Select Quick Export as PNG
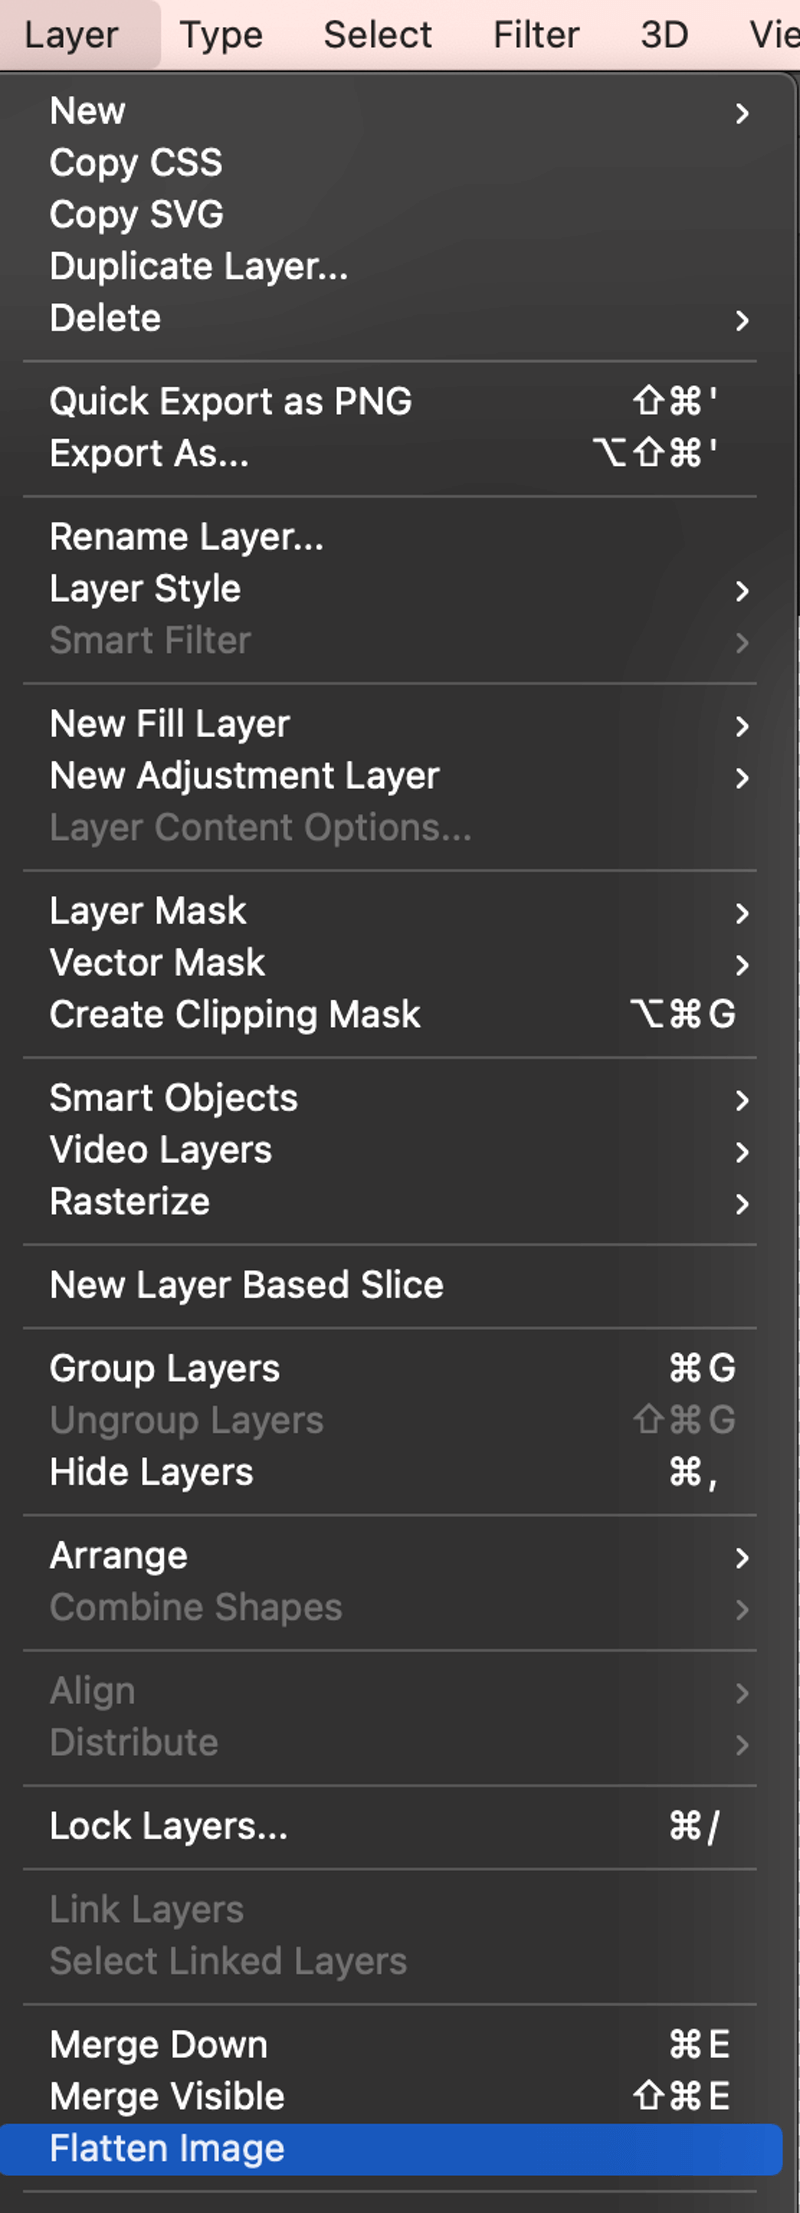The height and width of the screenshot is (2213, 800). (232, 400)
